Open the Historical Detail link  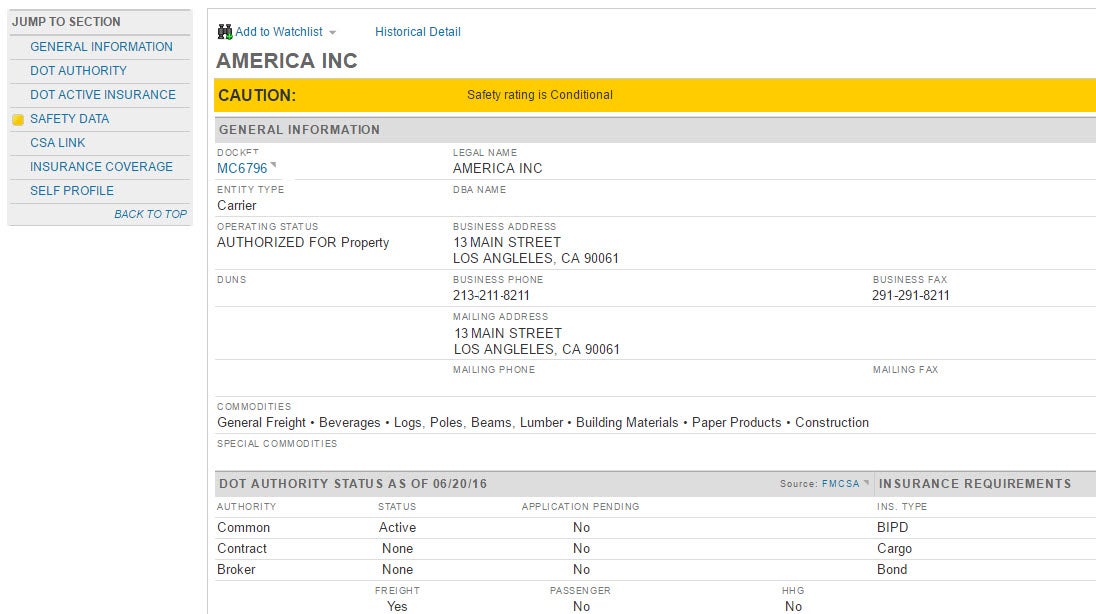[417, 32]
